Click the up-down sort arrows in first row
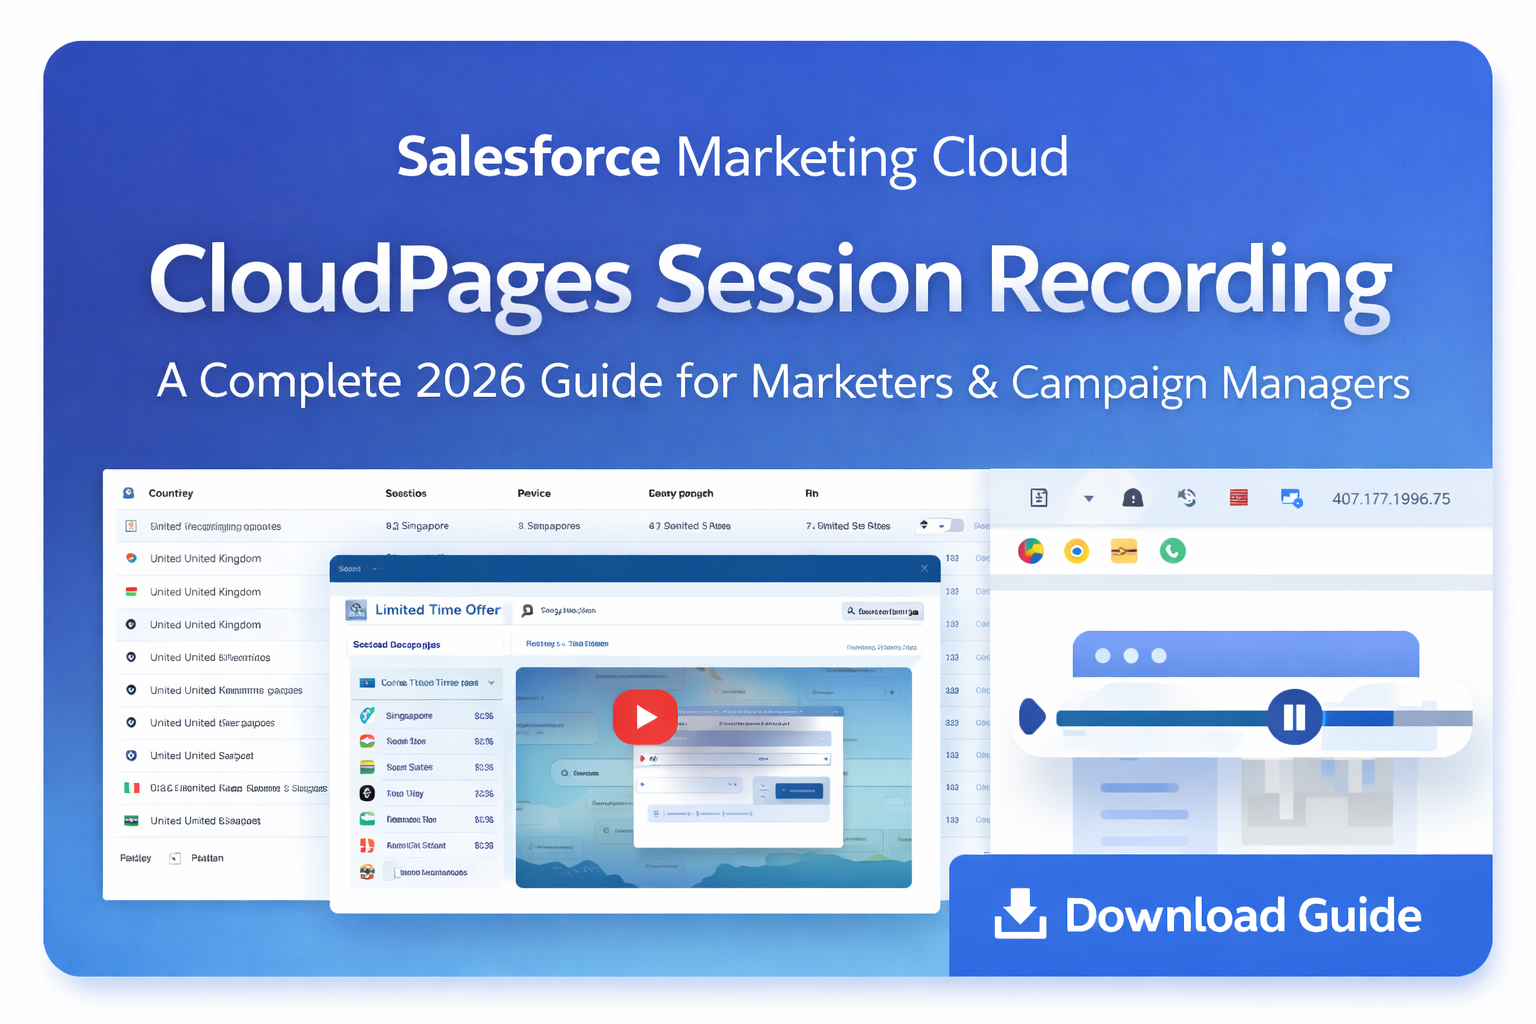 [x=924, y=525]
